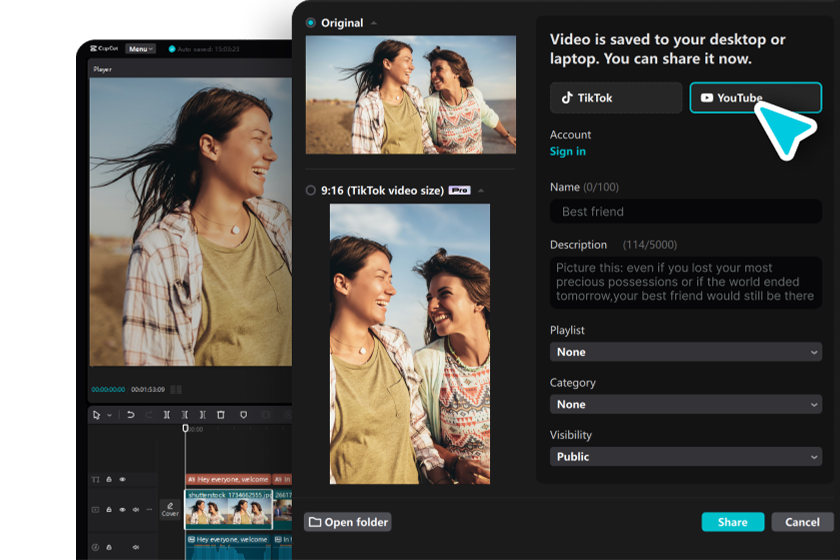Add a marker with the shield icon
Screen dimensions: 840x560
[243, 415]
